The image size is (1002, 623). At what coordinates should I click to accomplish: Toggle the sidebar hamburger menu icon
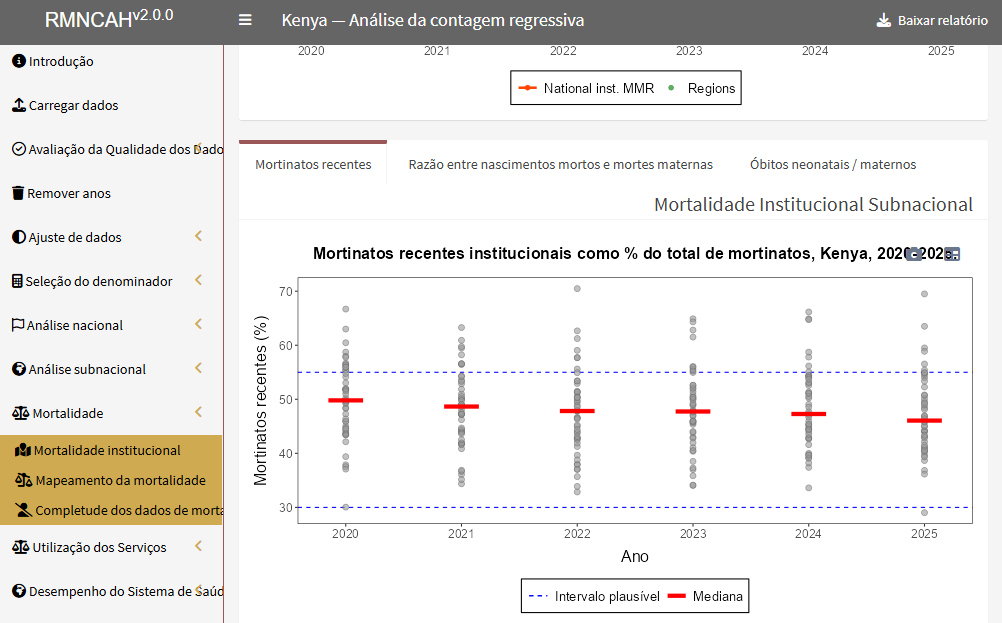(x=245, y=20)
